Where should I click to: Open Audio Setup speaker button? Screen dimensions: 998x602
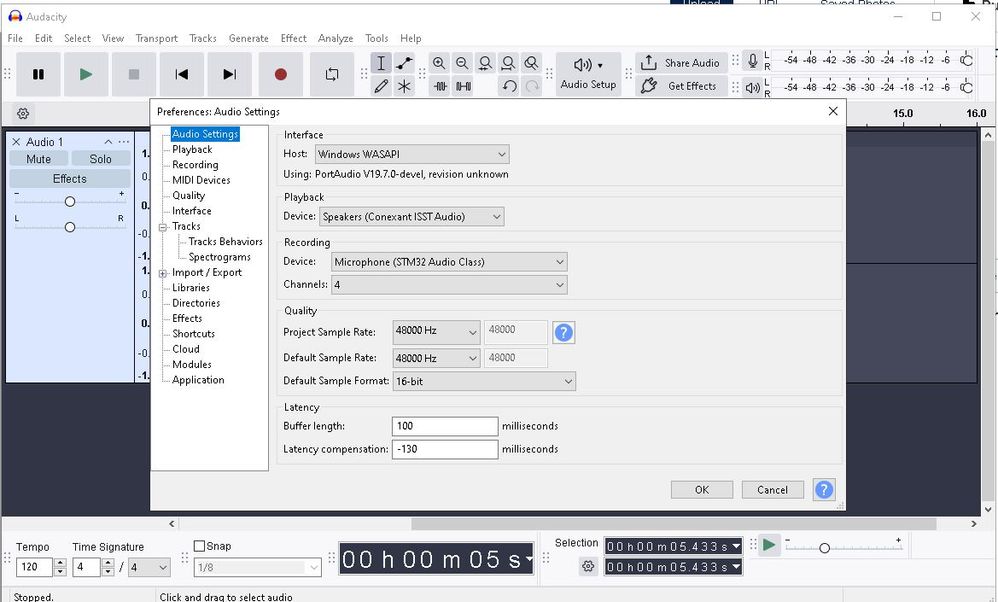pos(588,74)
